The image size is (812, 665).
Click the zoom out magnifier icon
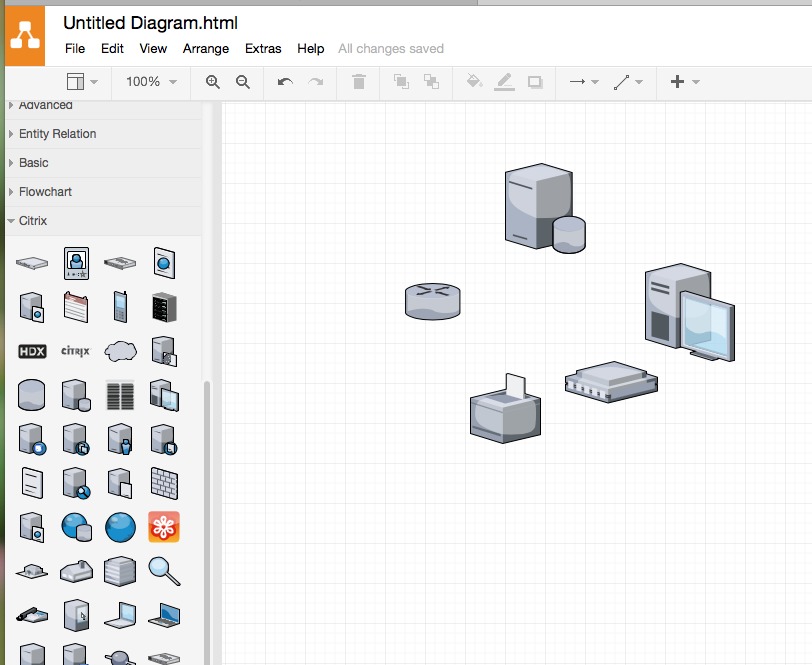[242, 82]
